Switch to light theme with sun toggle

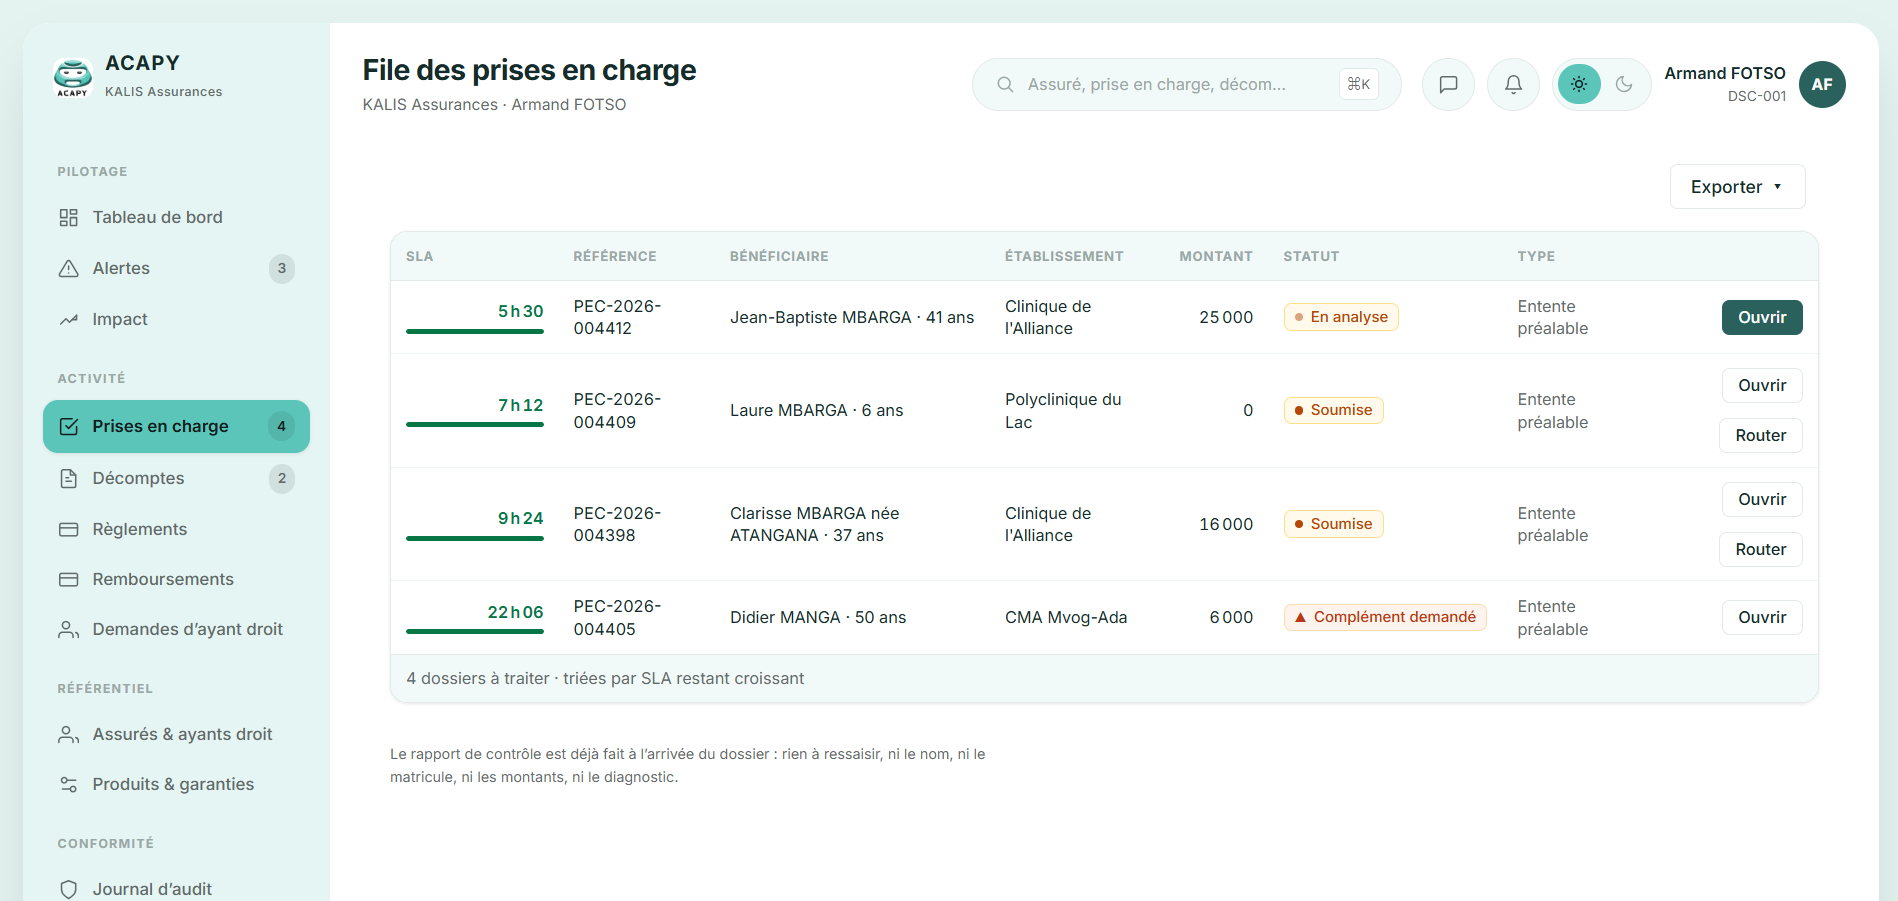click(x=1579, y=84)
